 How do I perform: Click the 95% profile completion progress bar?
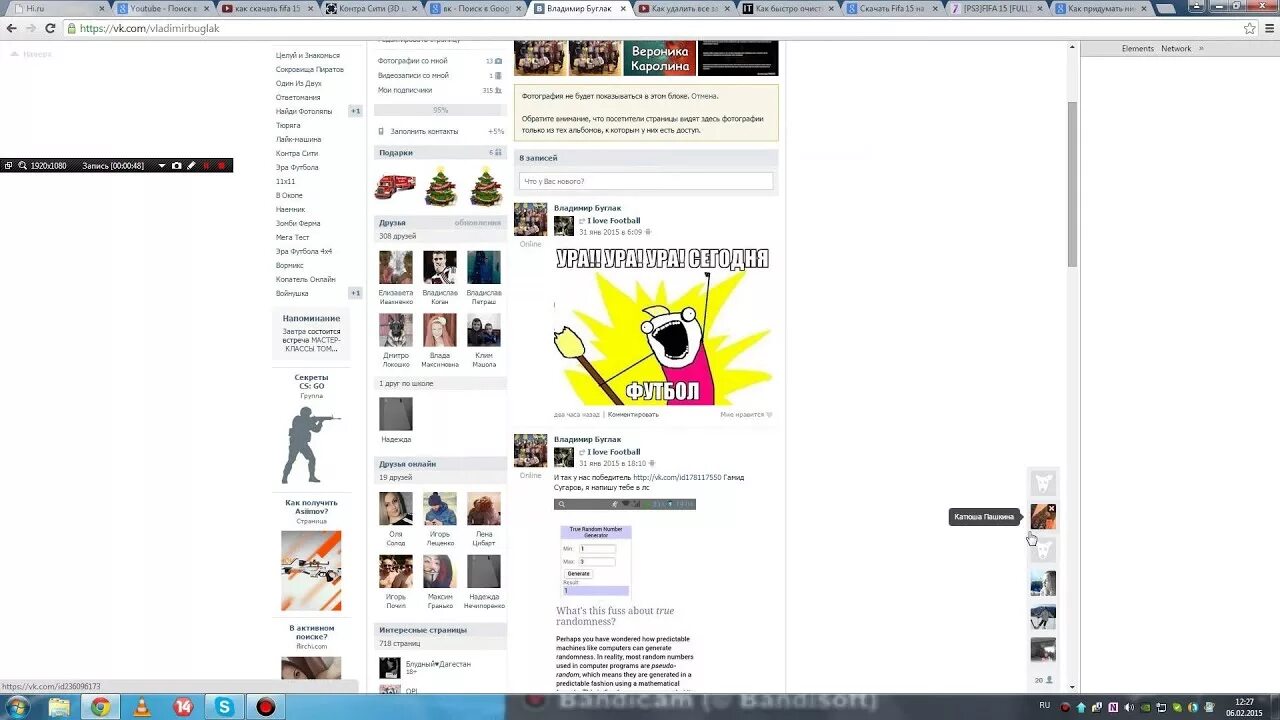pyautogui.click(x=440, y=110)
